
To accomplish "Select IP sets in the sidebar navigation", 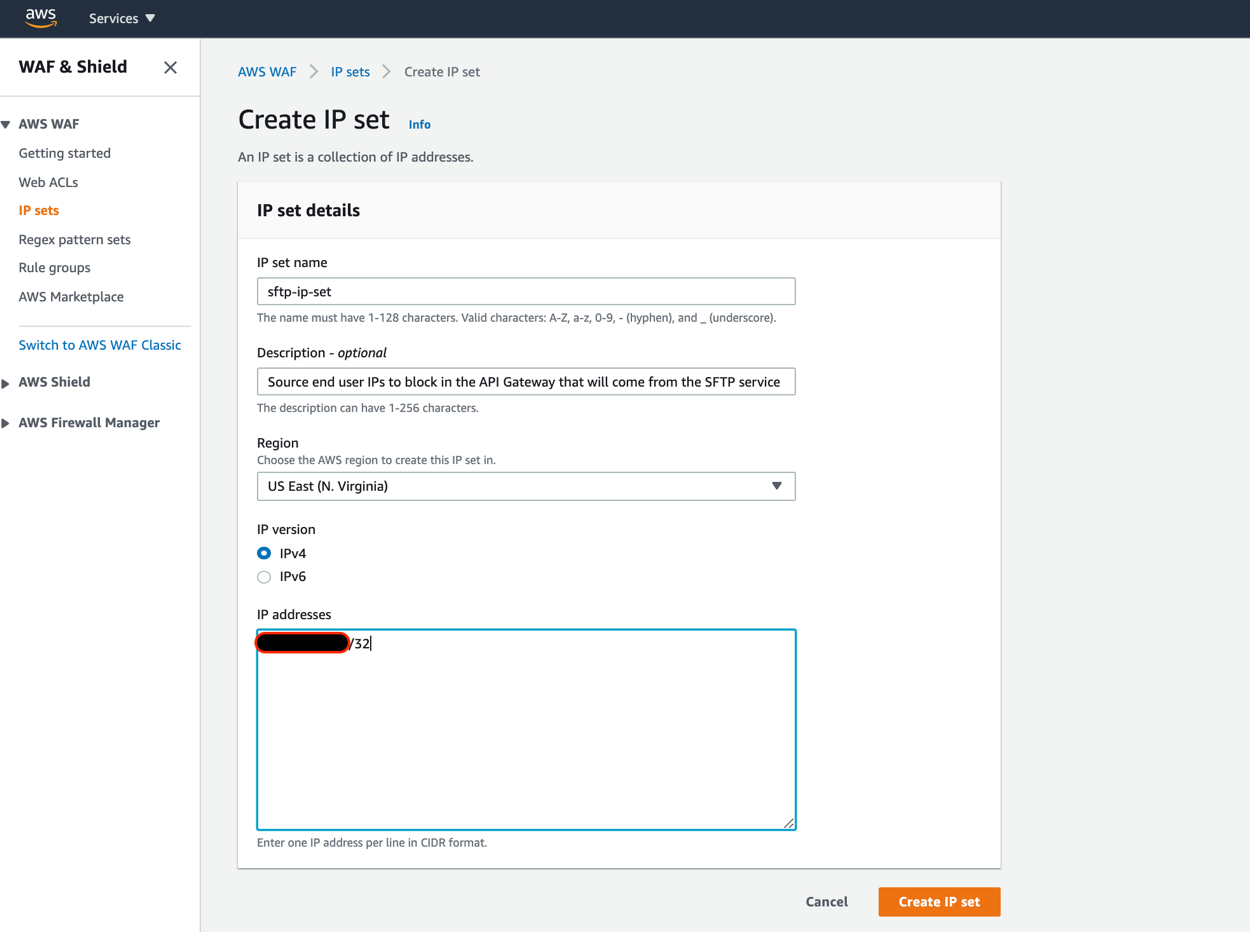I will click(38, 210).
